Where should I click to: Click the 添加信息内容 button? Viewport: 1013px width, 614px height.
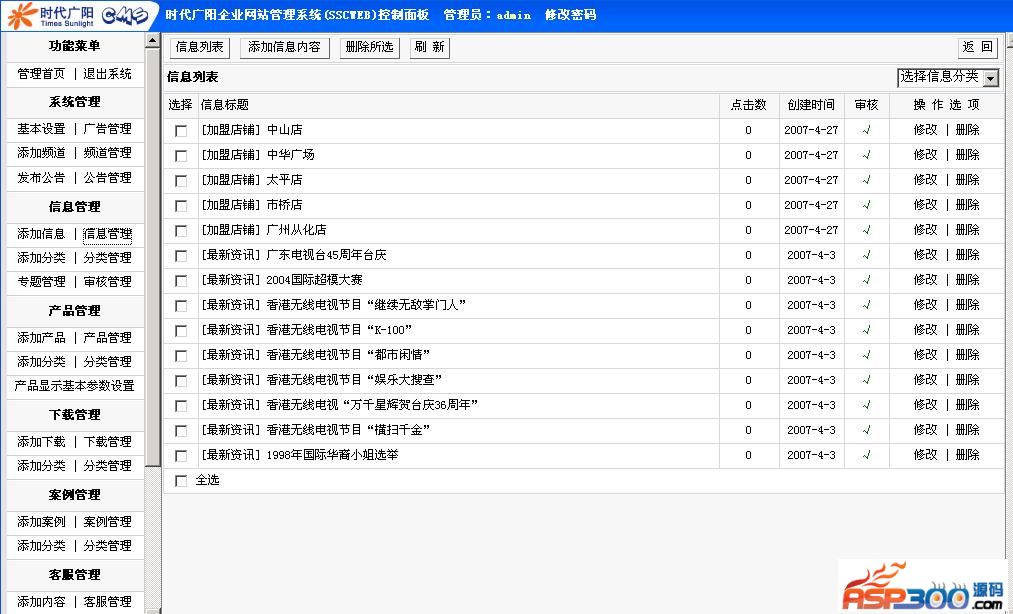pos(284,47)
